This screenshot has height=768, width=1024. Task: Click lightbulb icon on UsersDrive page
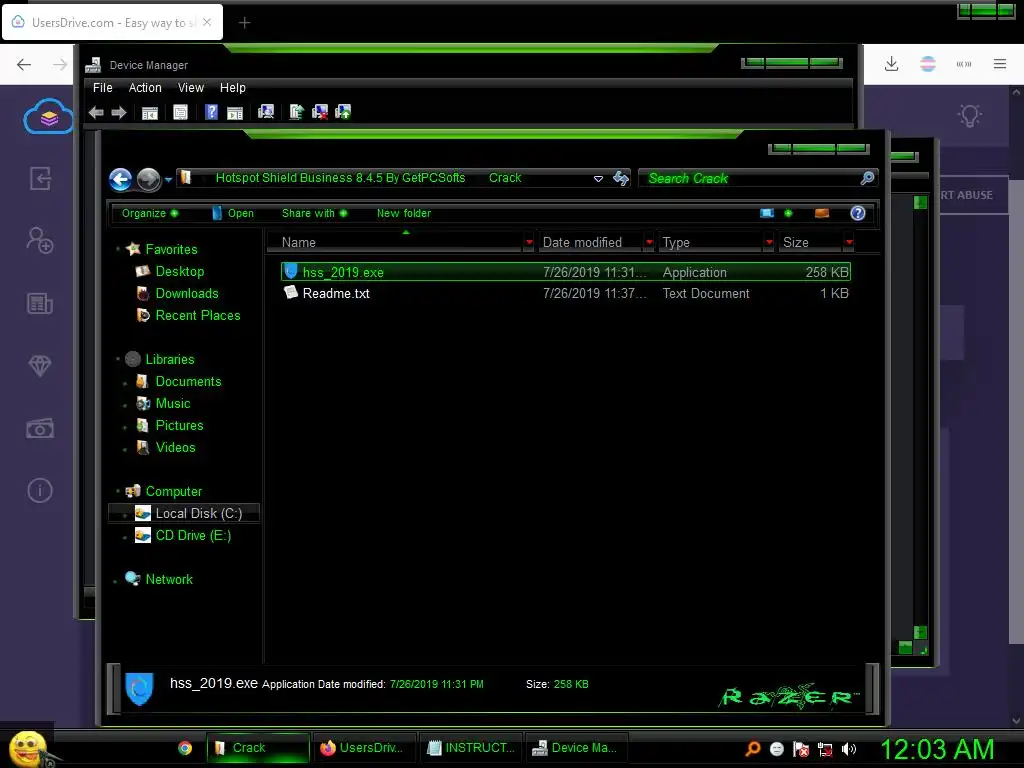coord(970,116)
